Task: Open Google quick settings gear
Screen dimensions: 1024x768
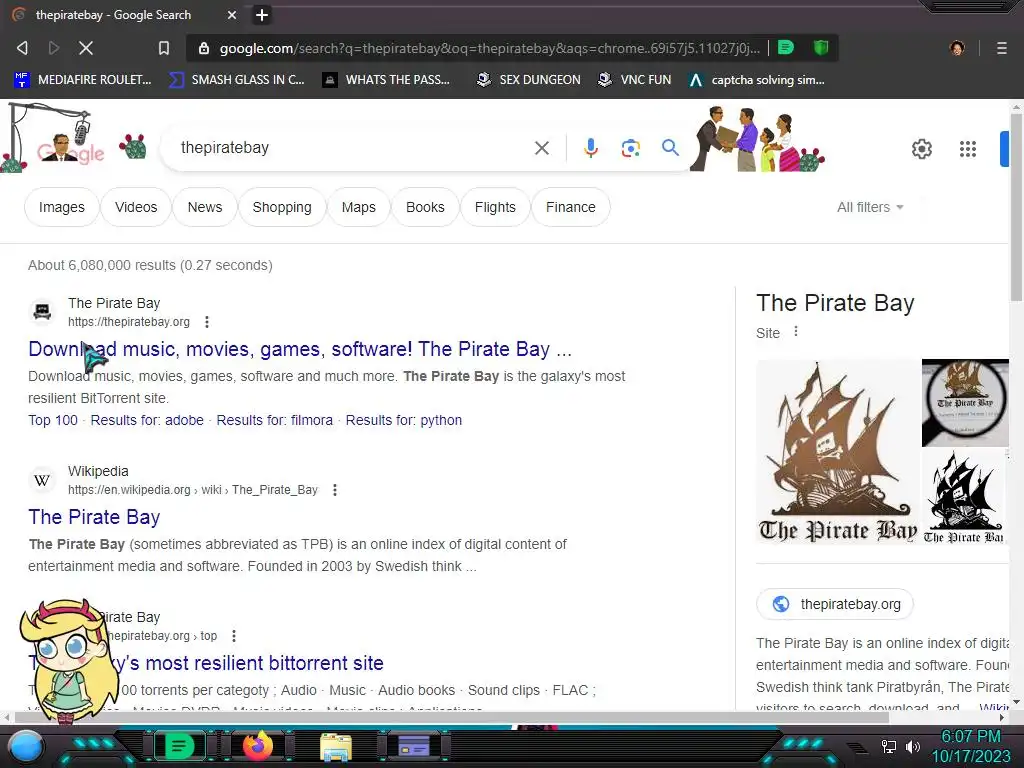Action: point(921,149)
